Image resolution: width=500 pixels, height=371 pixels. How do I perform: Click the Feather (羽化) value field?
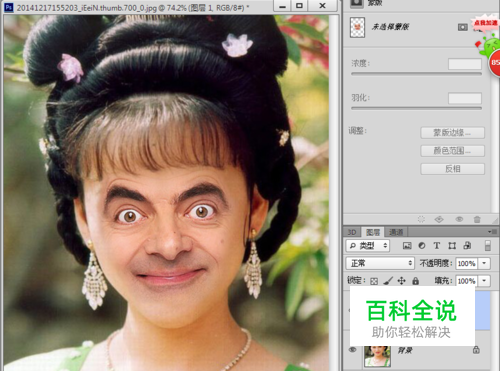(465, 98)
